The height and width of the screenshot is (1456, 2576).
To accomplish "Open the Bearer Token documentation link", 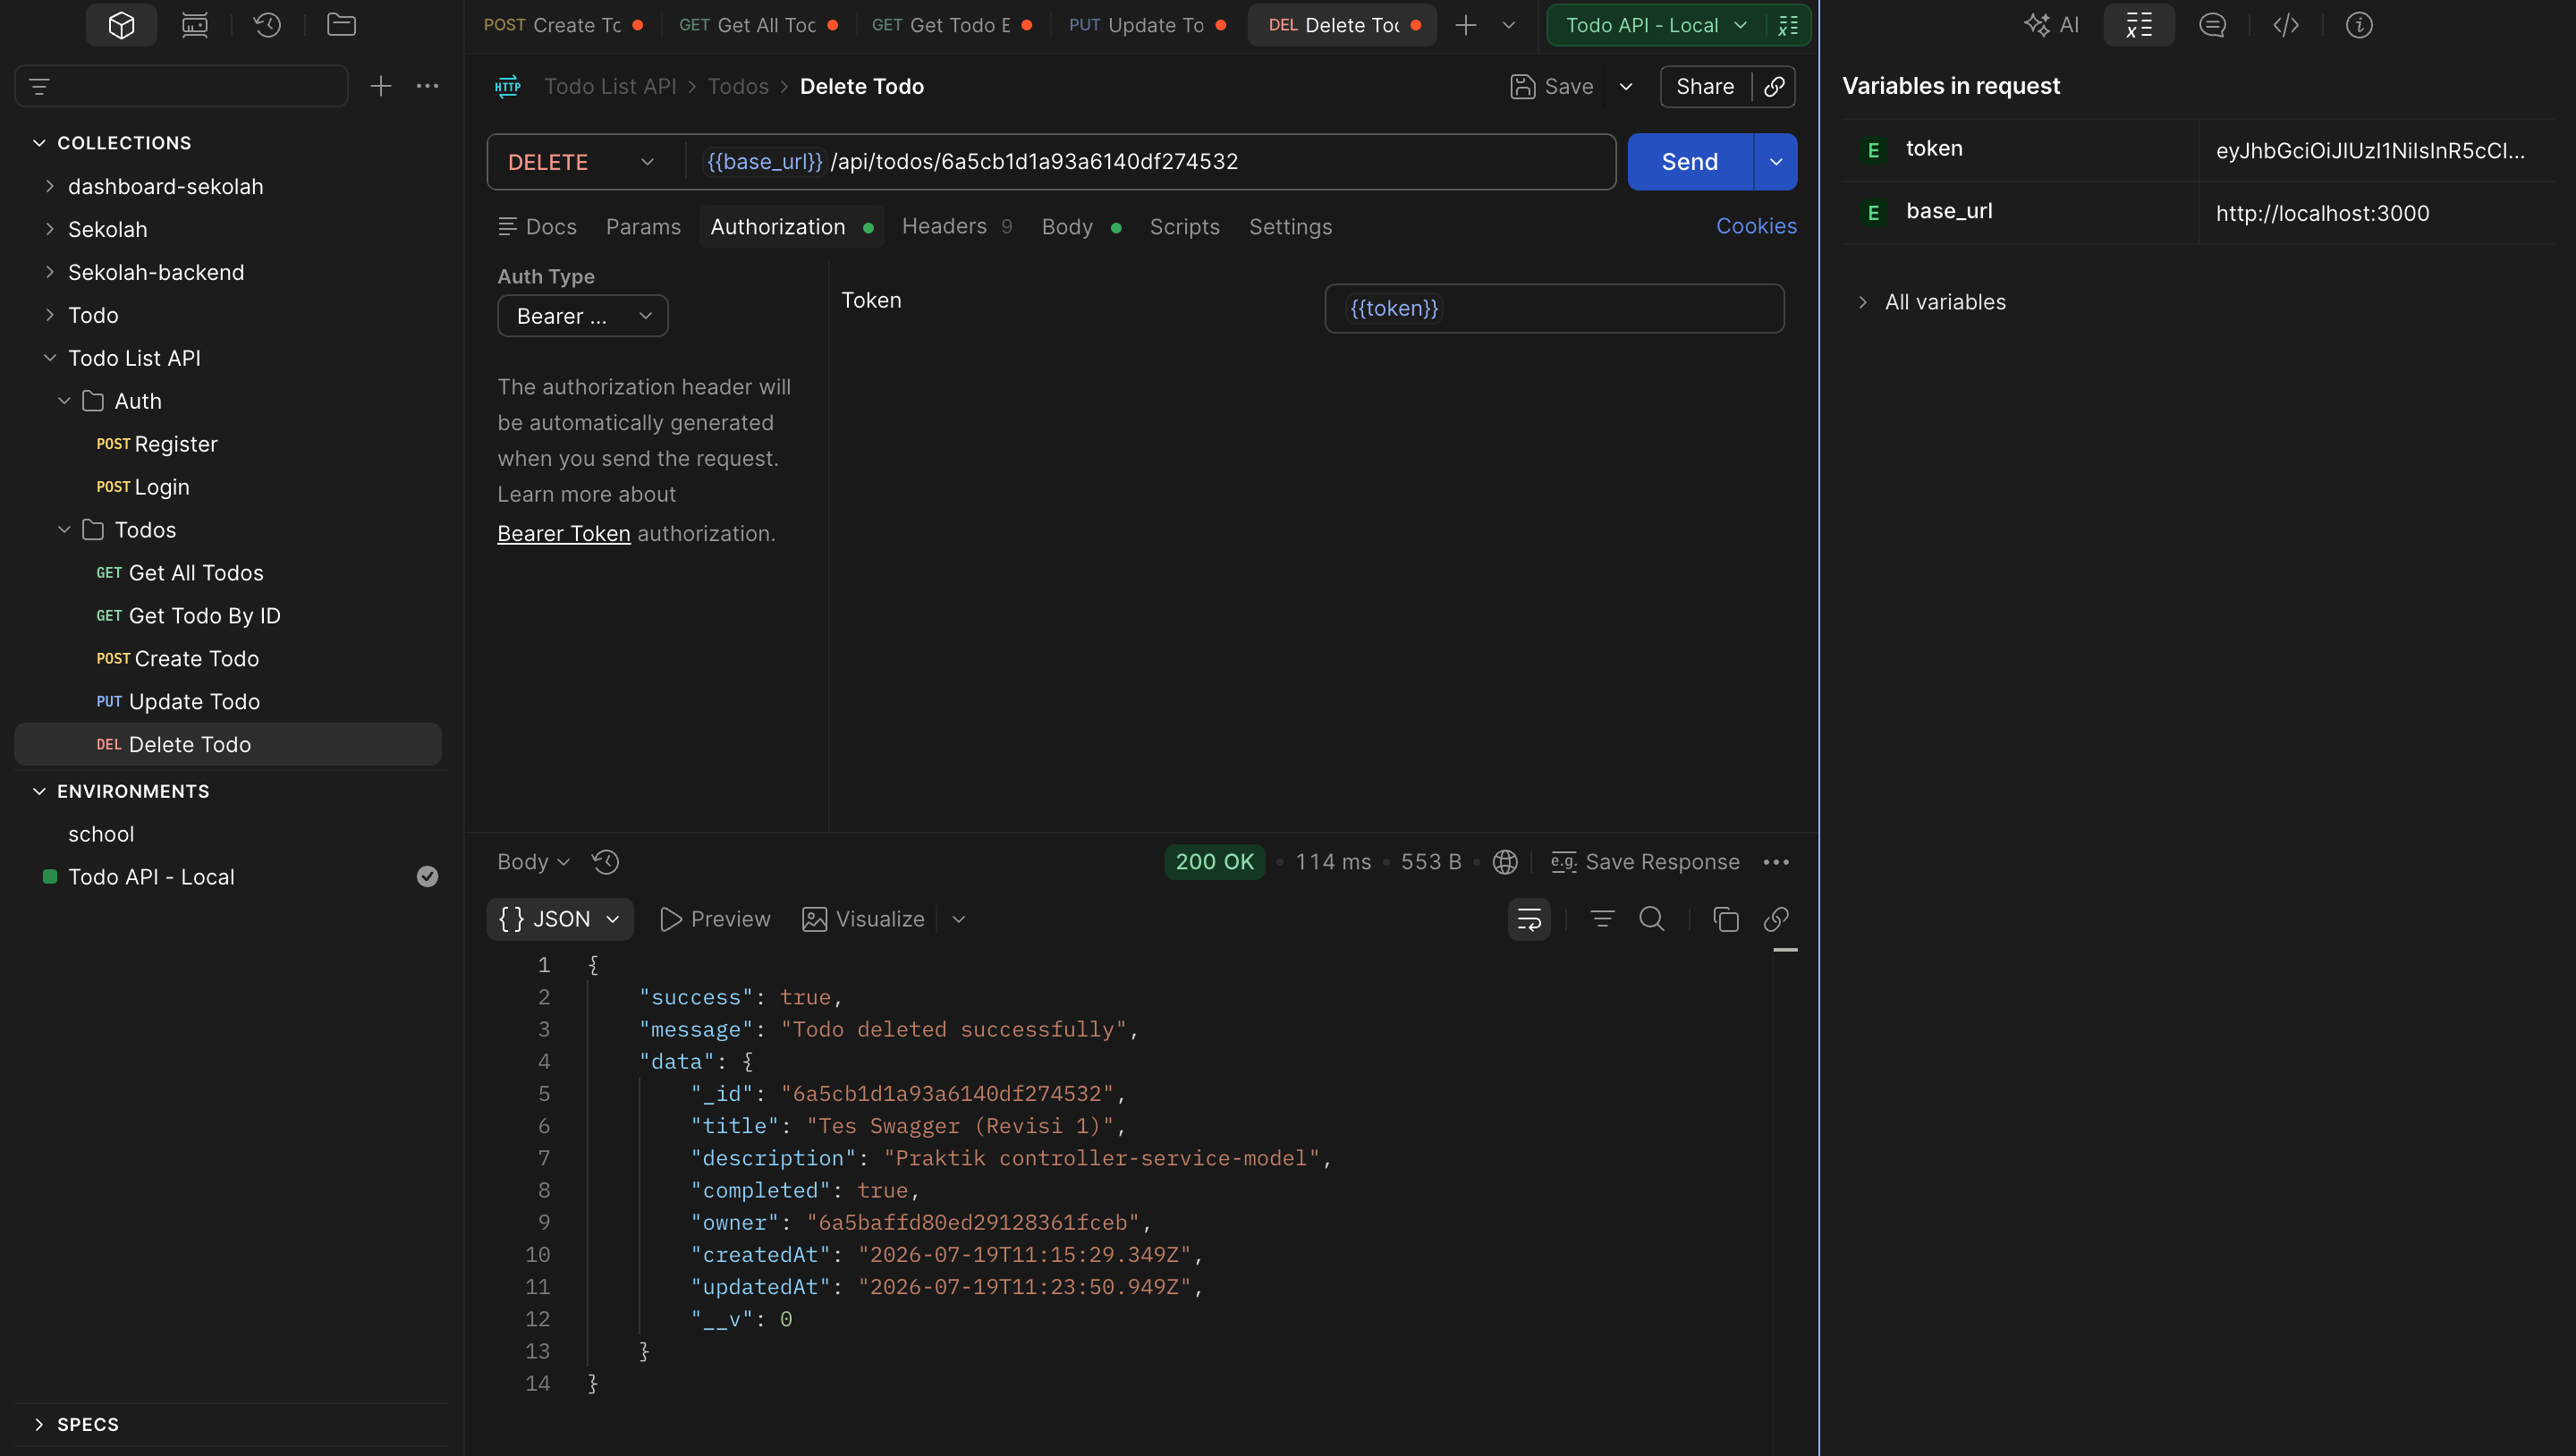I will point(564,534).
